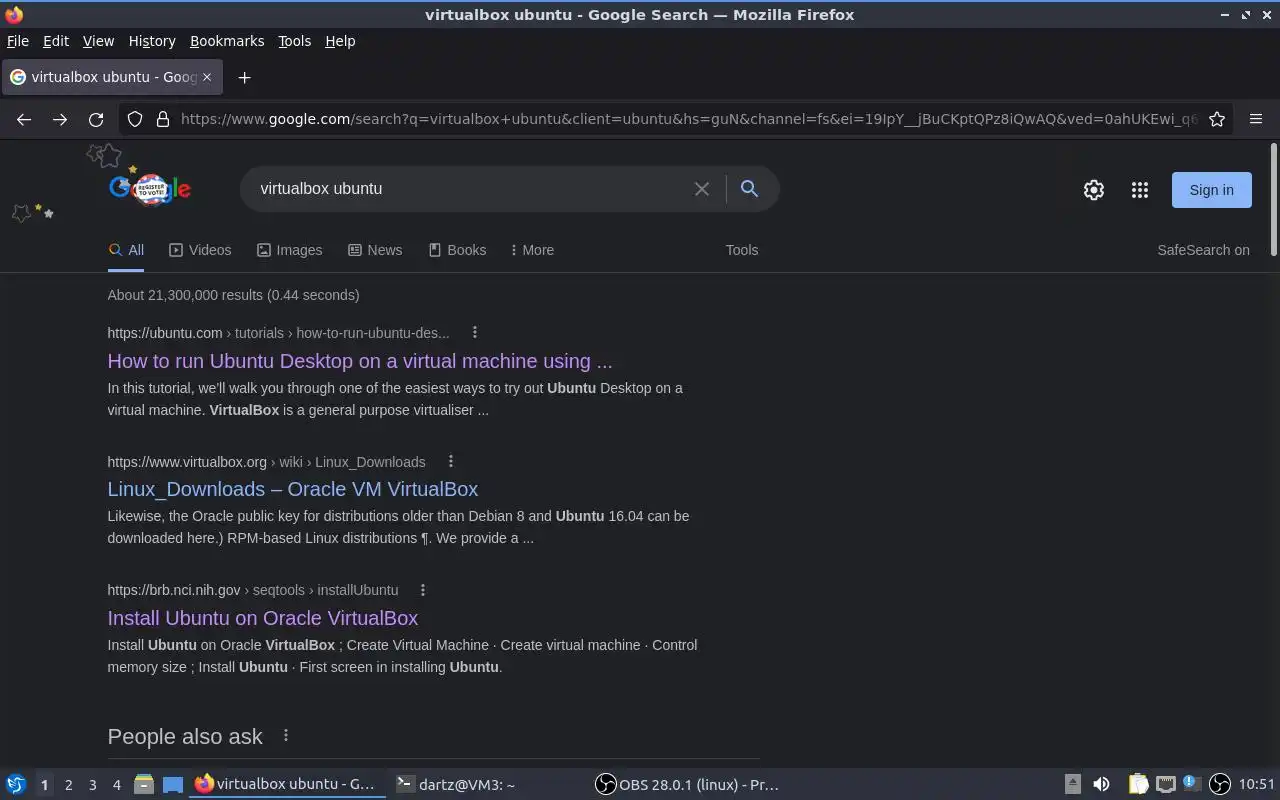Click the page vertical scrollbar

pos(1273,200)
